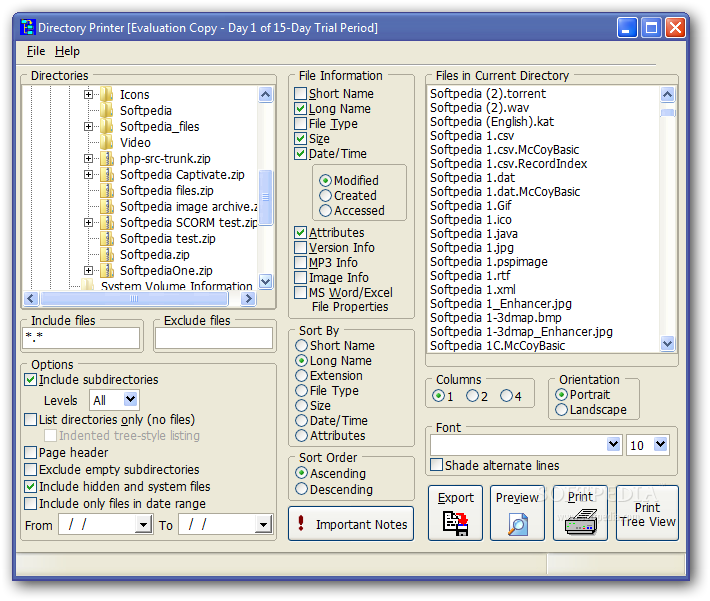Enable Exclude empty subdirectories
Screen dimensions: 710x601
(30, 469)
